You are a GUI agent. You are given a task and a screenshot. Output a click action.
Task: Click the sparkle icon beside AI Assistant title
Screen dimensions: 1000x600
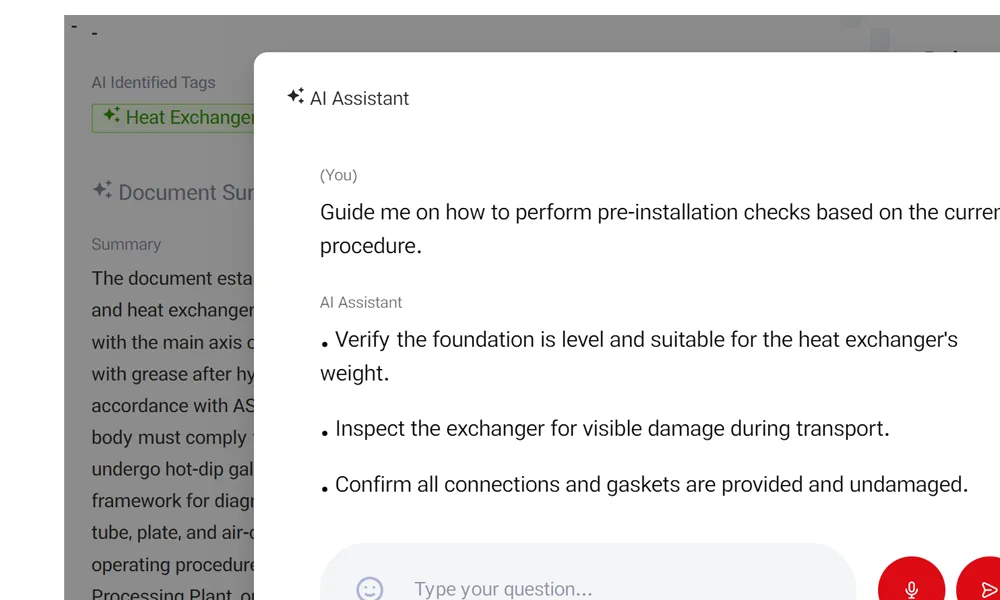tap(295, 96)
